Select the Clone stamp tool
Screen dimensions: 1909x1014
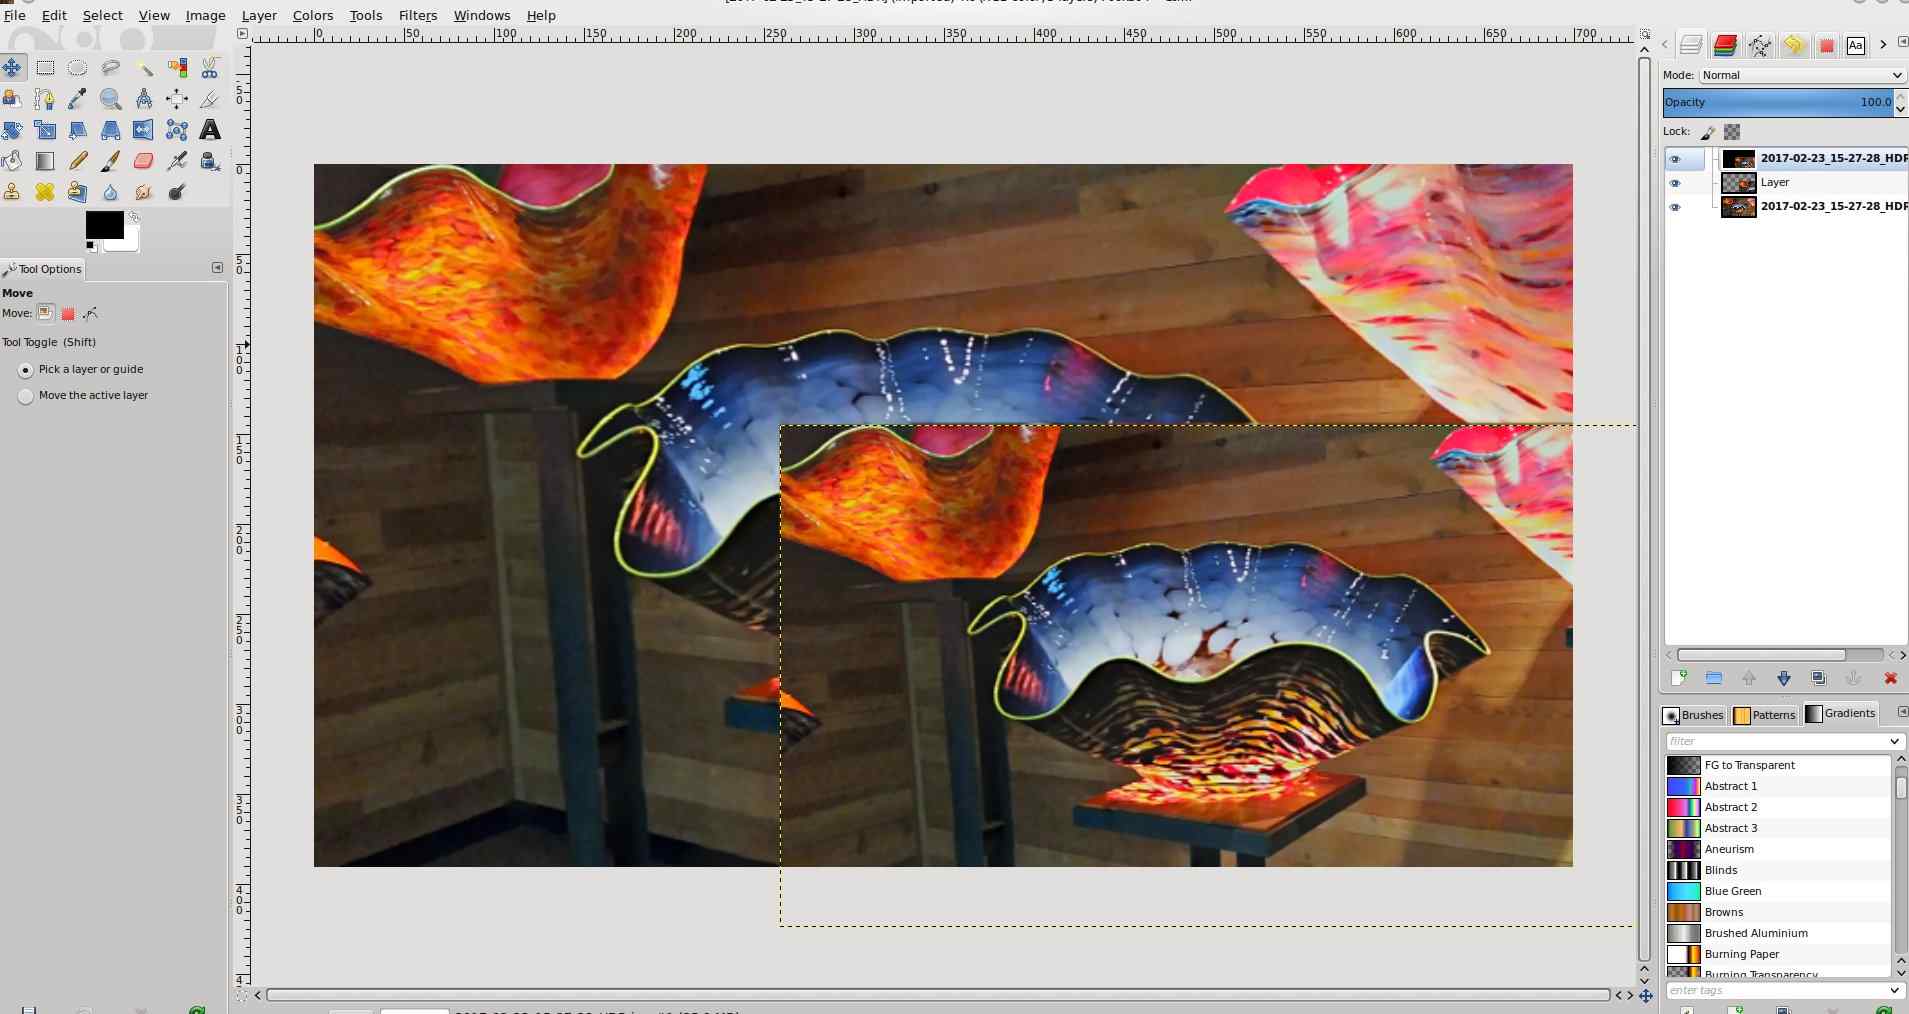(x=12, y=192)
